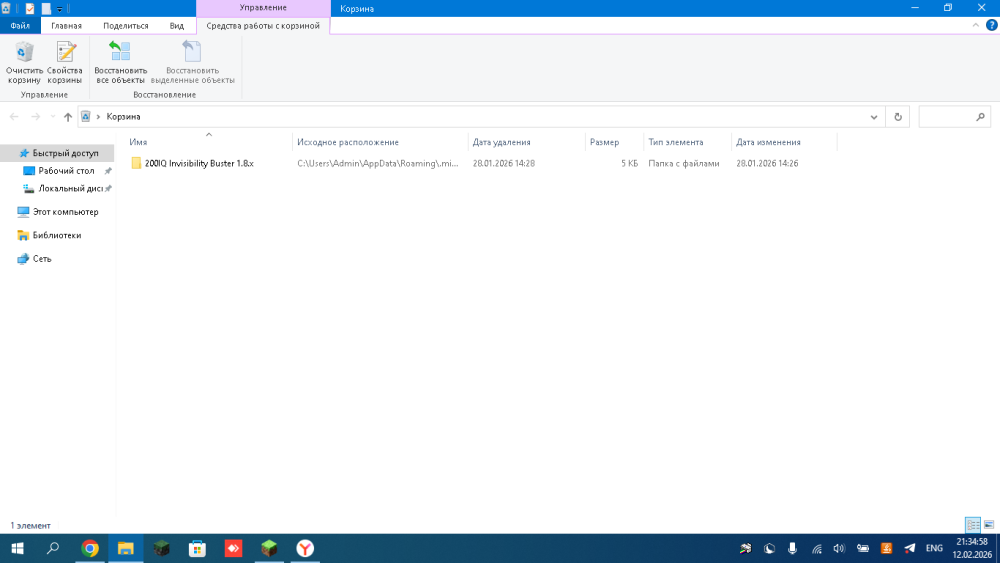
Task: Click the new folder icon in title bar
Action: pyautogui.click(x=46, y=8)
